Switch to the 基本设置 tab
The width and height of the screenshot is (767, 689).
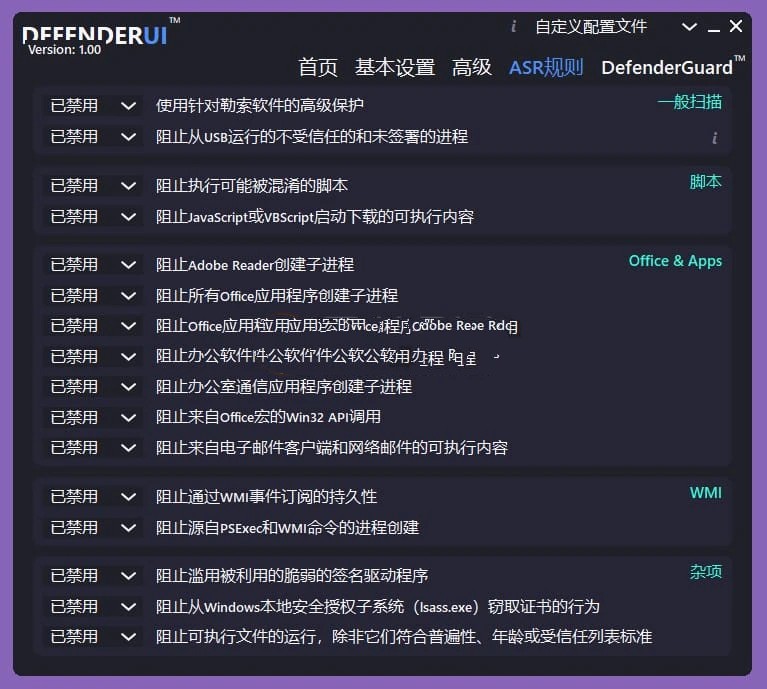point(395,67)
